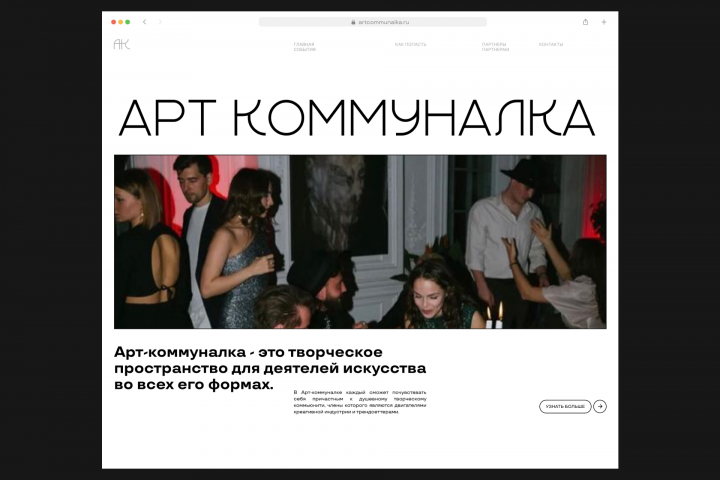Open the КАК ПОПАСТЬ menu item
This screenshot has height=480, width=720.
point(411,45)
